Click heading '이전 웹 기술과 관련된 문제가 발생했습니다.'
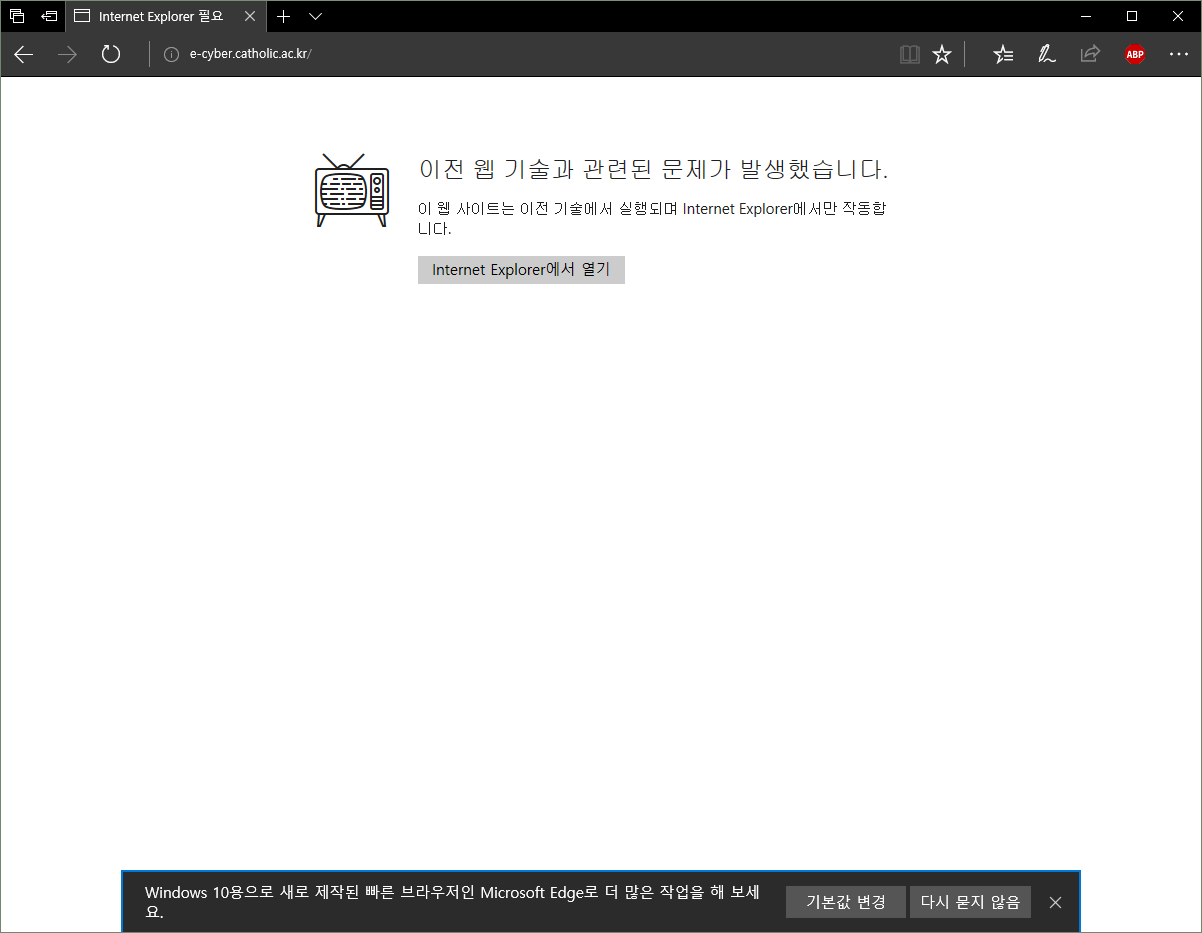This screenshot has height=933, width=1202. [x=653, y=170]
